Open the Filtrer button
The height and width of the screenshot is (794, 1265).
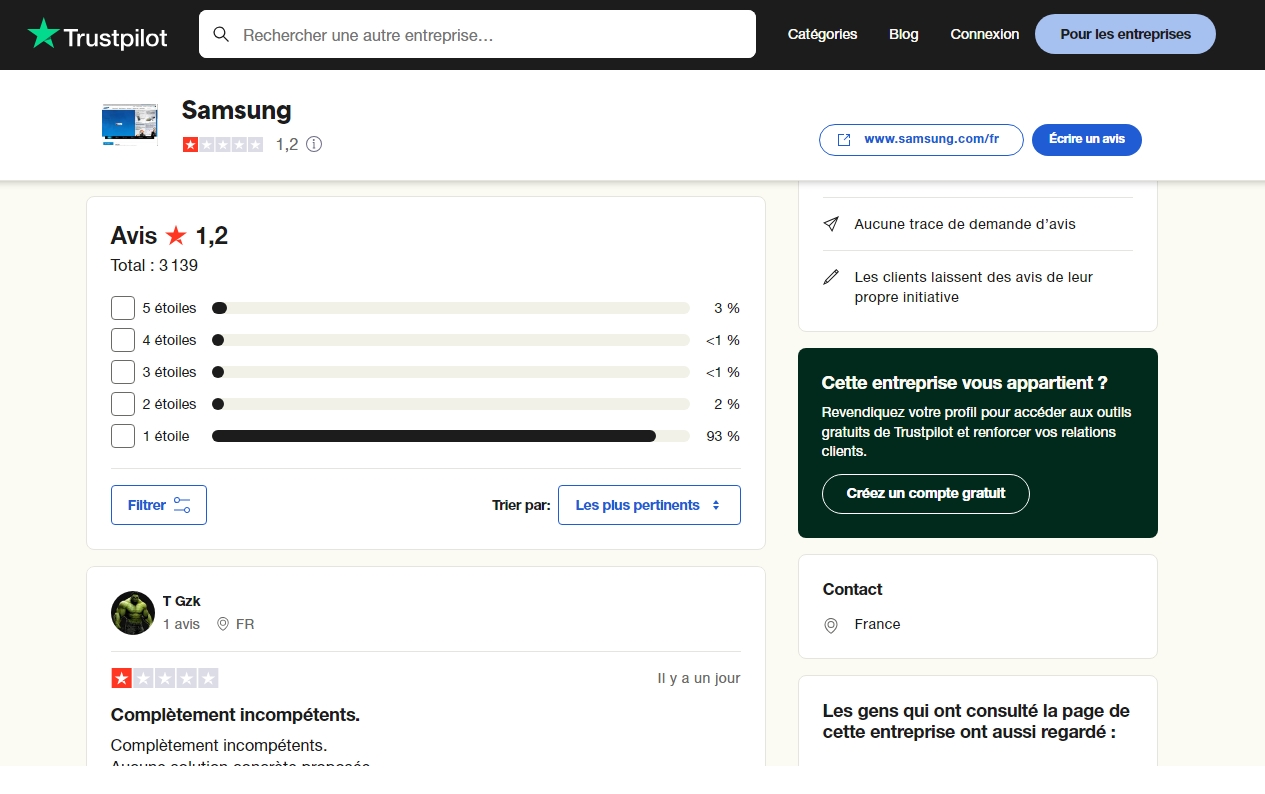(159, 505)
